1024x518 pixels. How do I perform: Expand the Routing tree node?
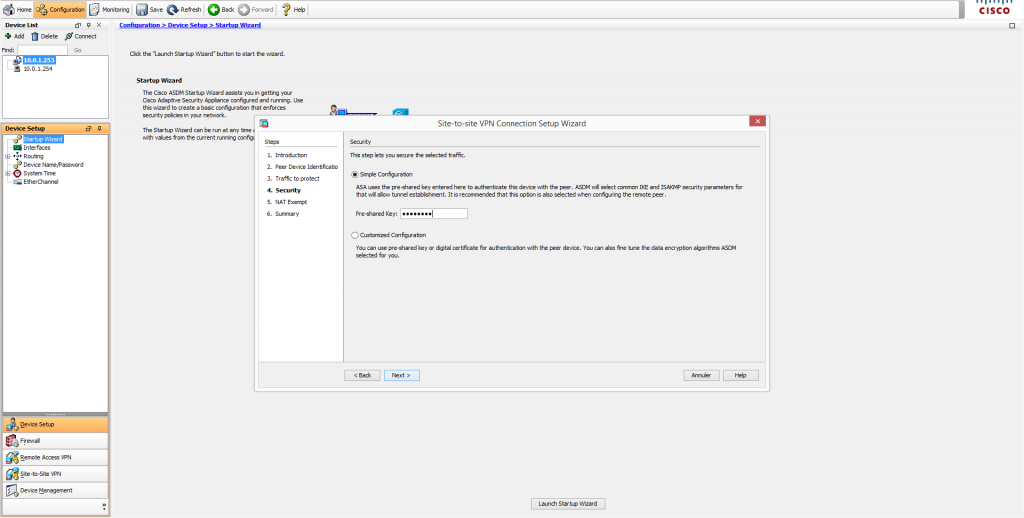pyautogui.click(x=7, y=156)
